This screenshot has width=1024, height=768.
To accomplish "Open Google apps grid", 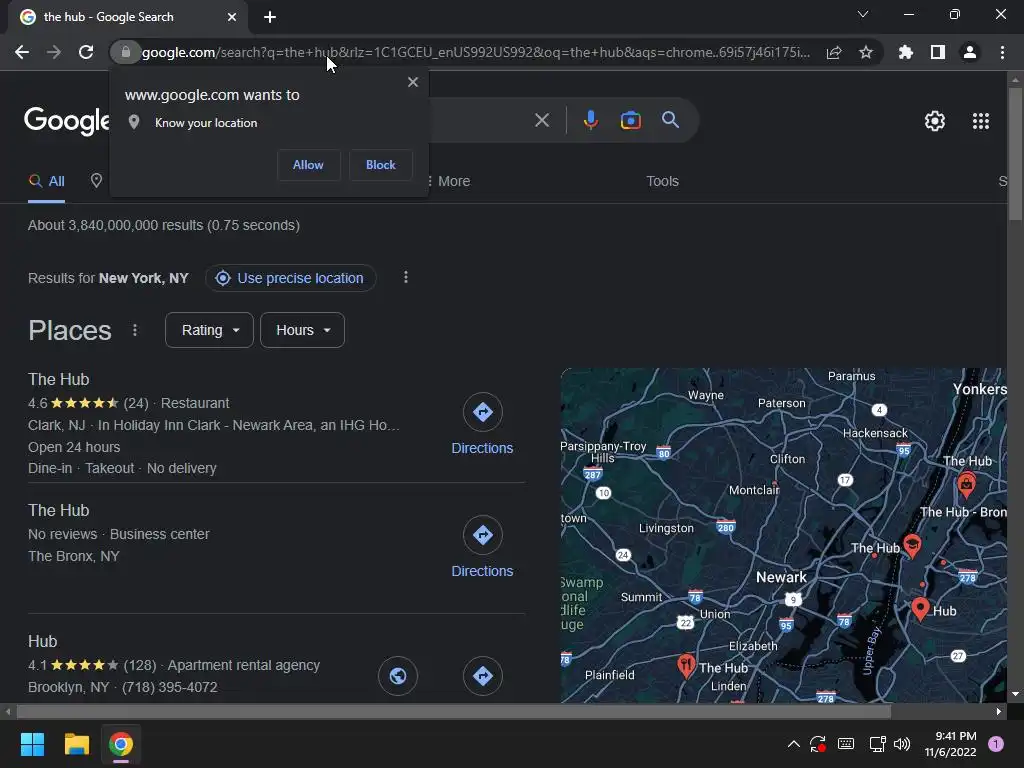I will [981, 121].
